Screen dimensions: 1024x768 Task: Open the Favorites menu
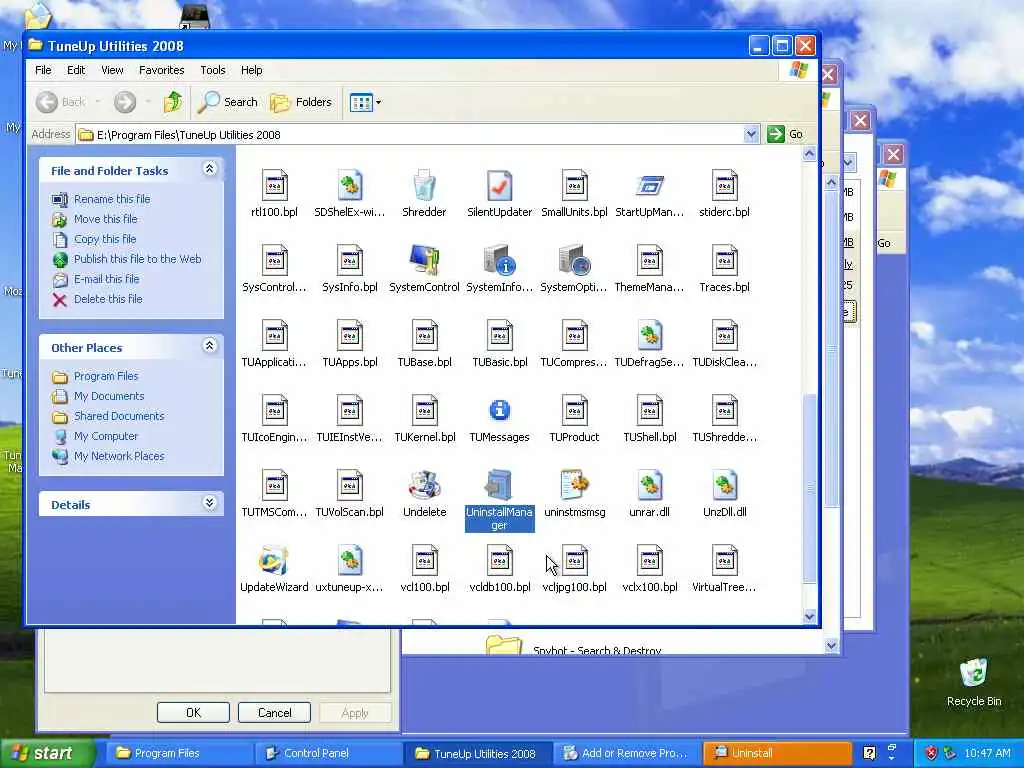click(161, 70)
